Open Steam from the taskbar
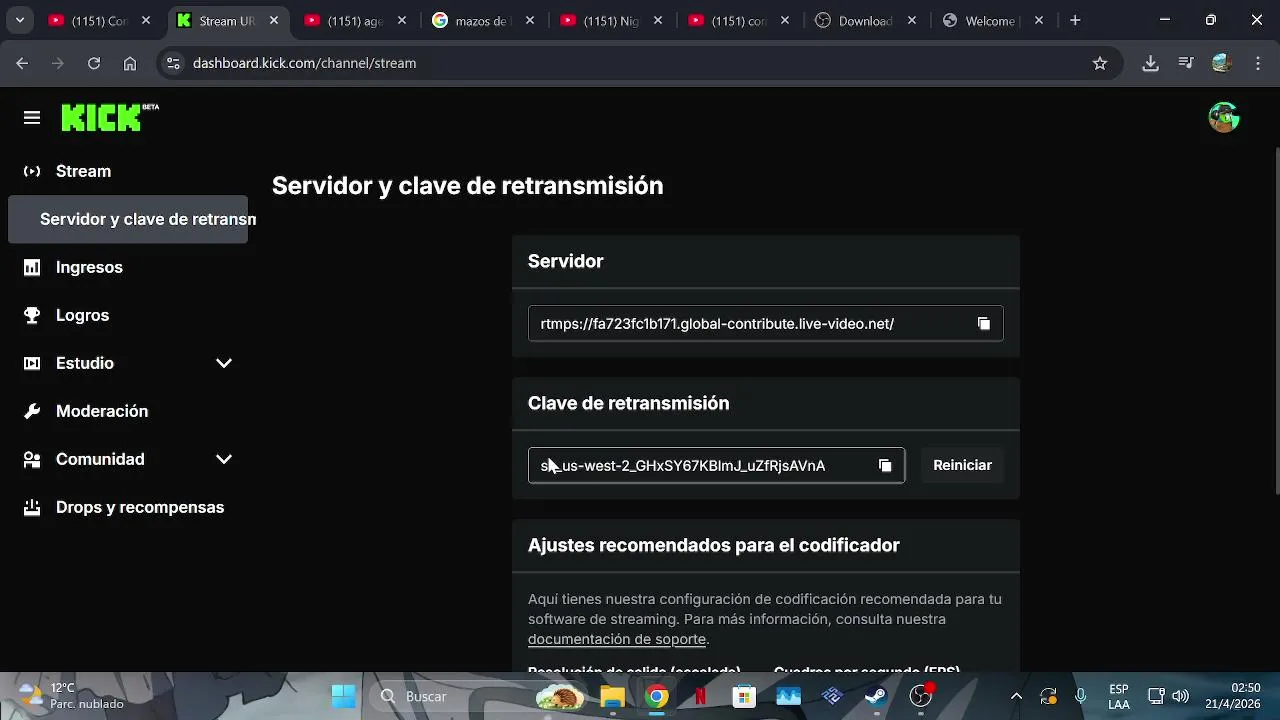Screen dimensions: 1280x720 (x=876, y=696)
